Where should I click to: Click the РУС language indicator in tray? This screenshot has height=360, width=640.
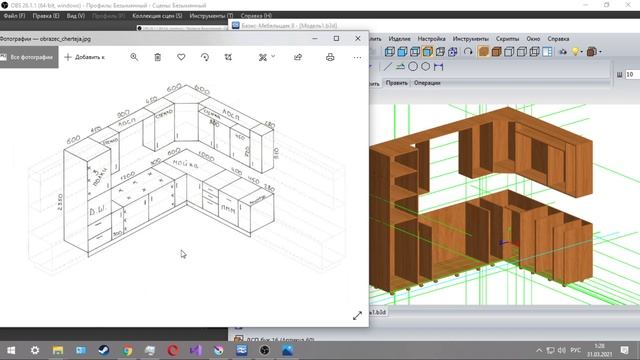(576, 350)
